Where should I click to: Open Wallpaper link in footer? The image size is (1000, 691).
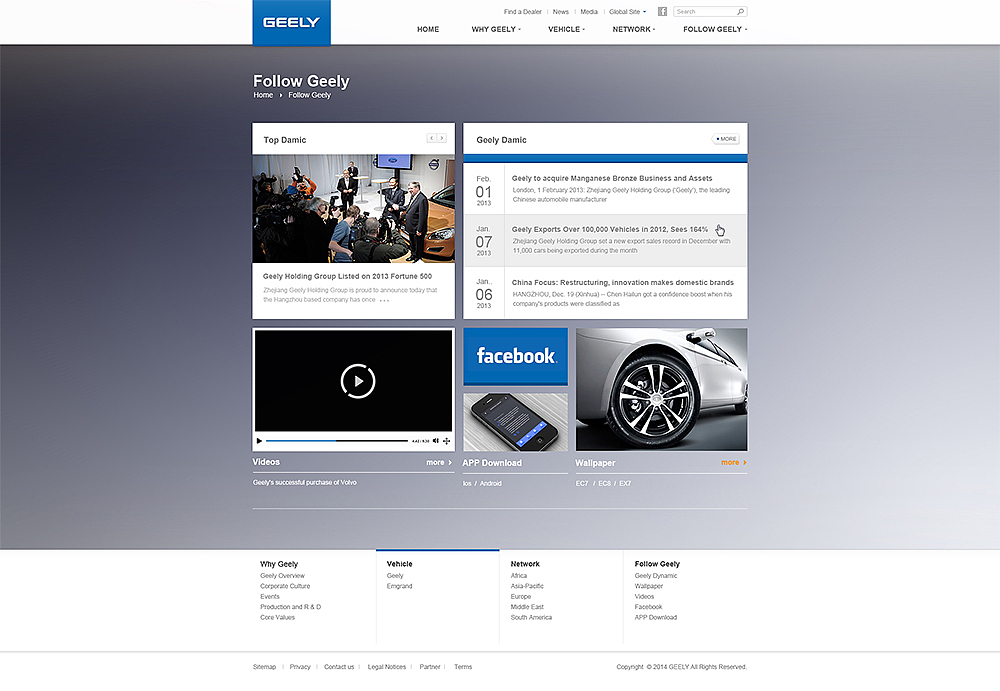pyautogui.click(x=649, y=586)
